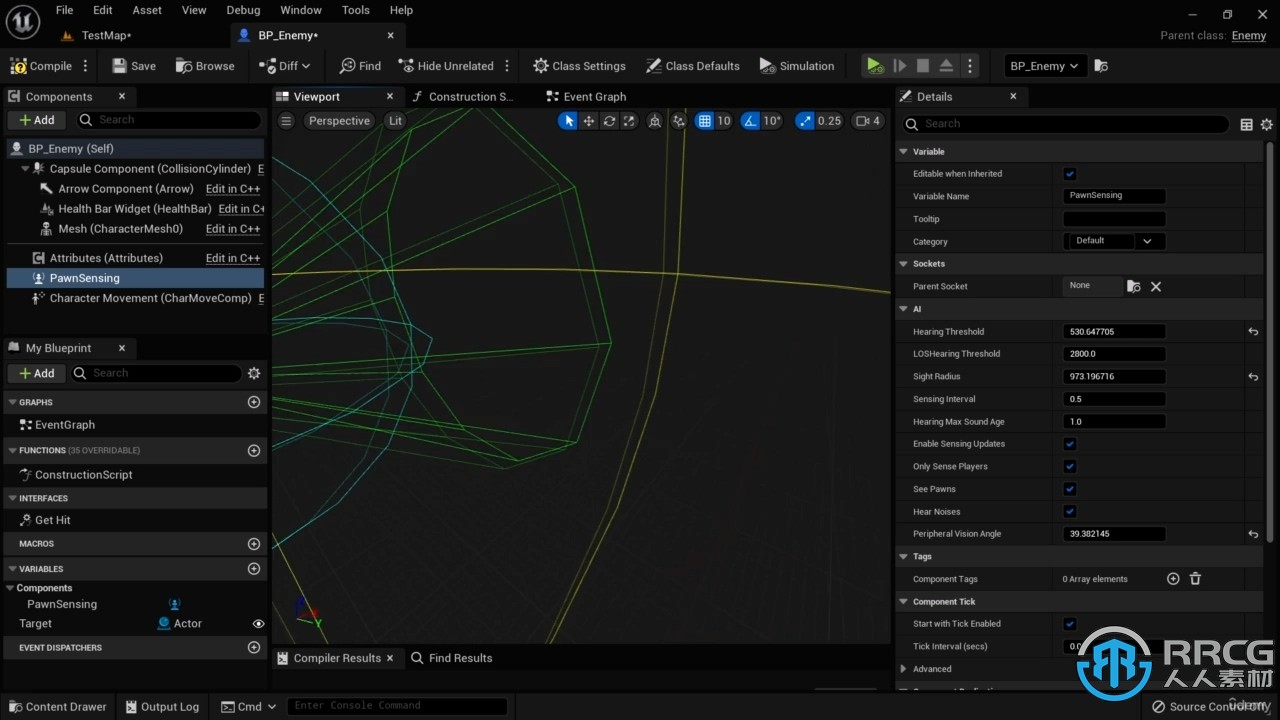This screenshot has height=720, width=1280.
Task: Collapse the AI section in Details
Action: 904,309
